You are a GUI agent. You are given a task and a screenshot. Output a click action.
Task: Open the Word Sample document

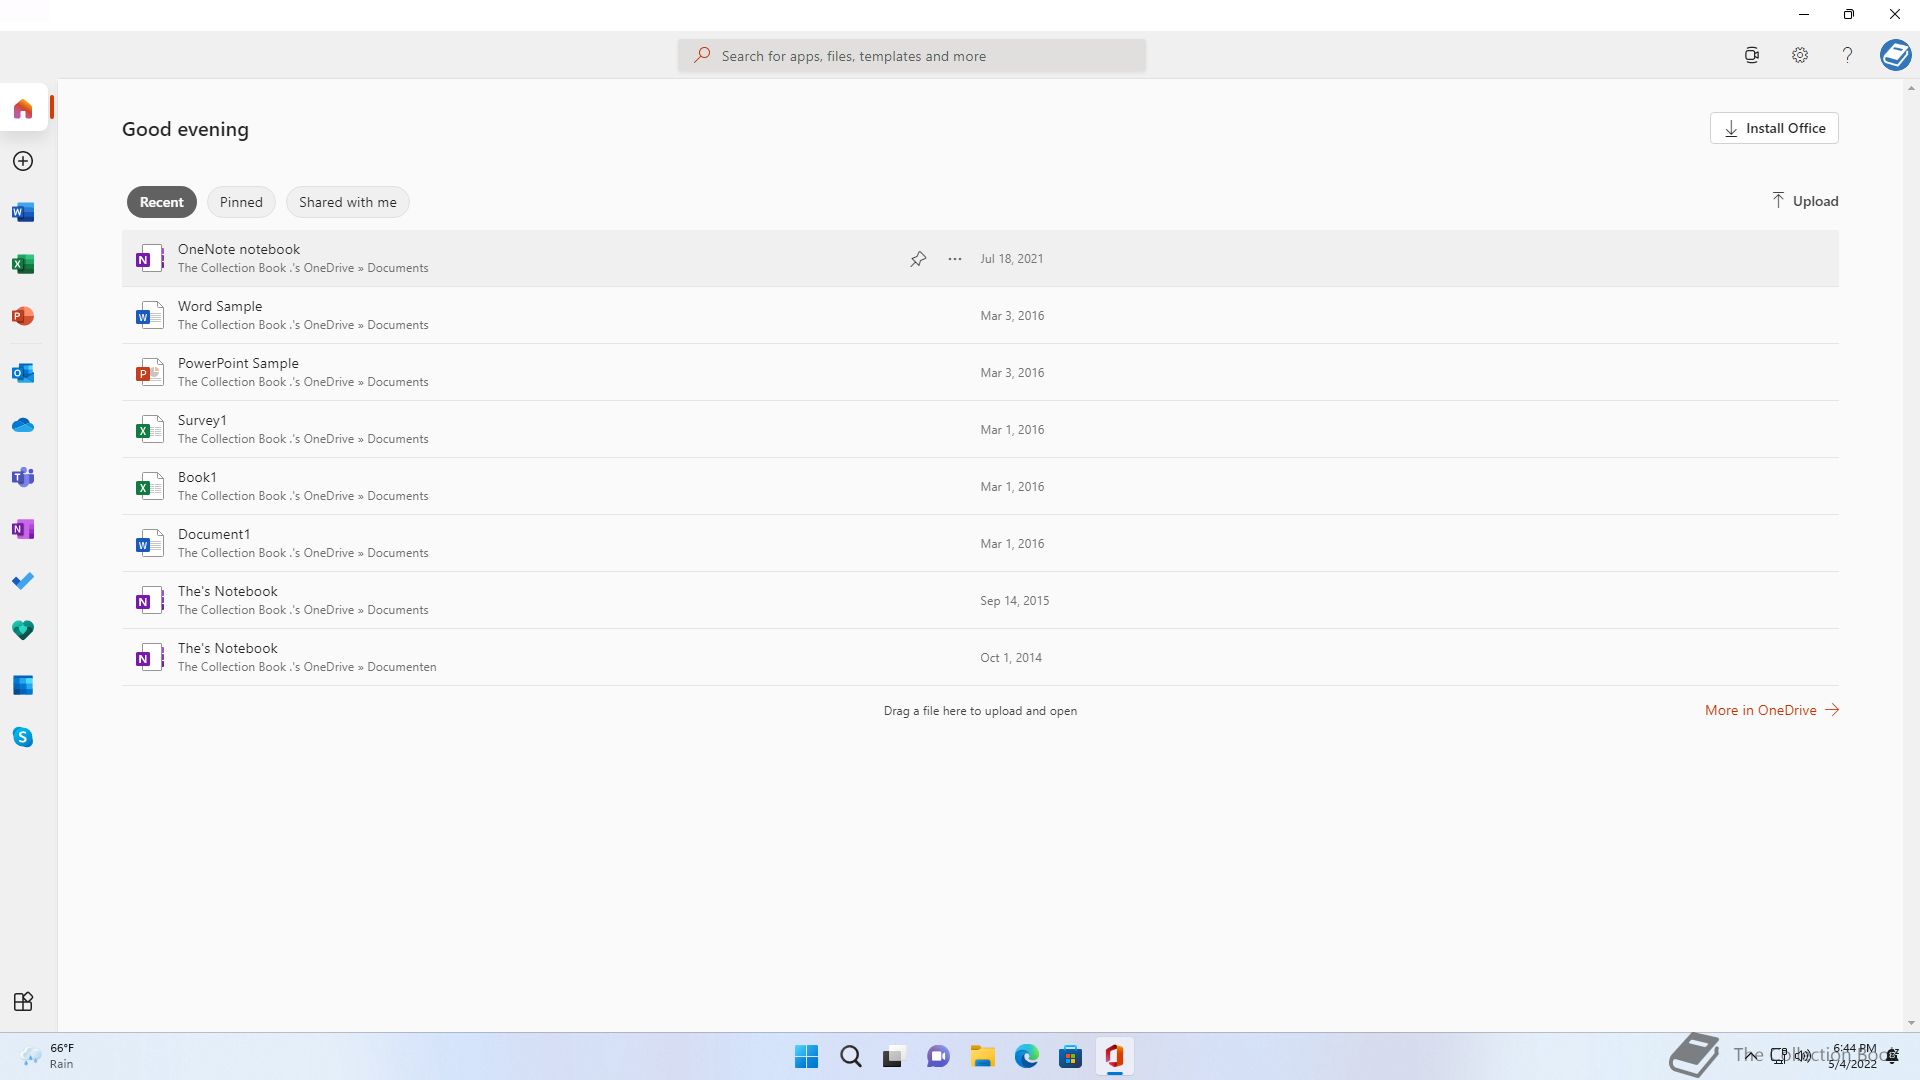pos(980,315)
